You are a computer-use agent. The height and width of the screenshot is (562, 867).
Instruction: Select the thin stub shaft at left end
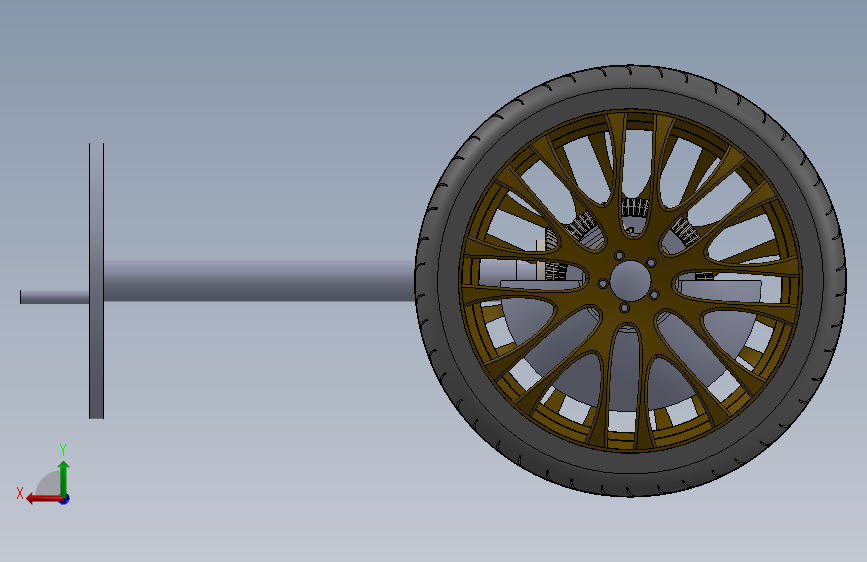[54, 297]
